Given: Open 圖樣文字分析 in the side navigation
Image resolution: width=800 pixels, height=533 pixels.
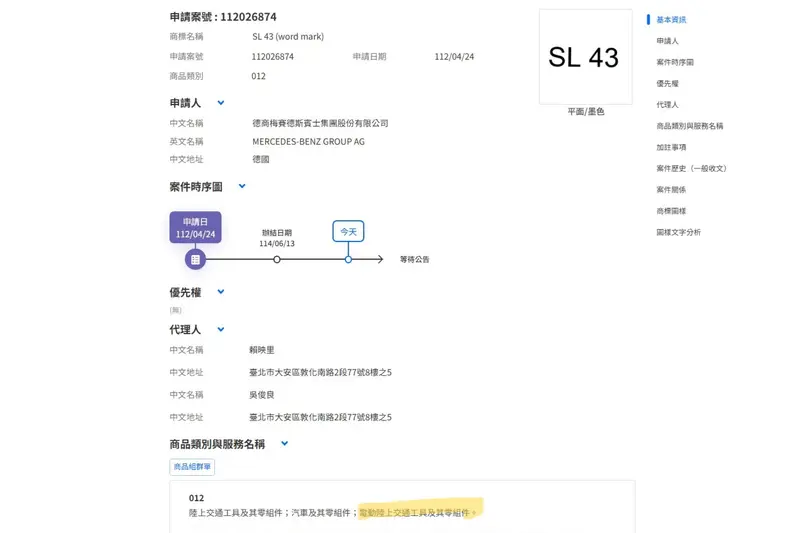Looking at the screenshot, I should pyautogui.click(x=679, y=232).
